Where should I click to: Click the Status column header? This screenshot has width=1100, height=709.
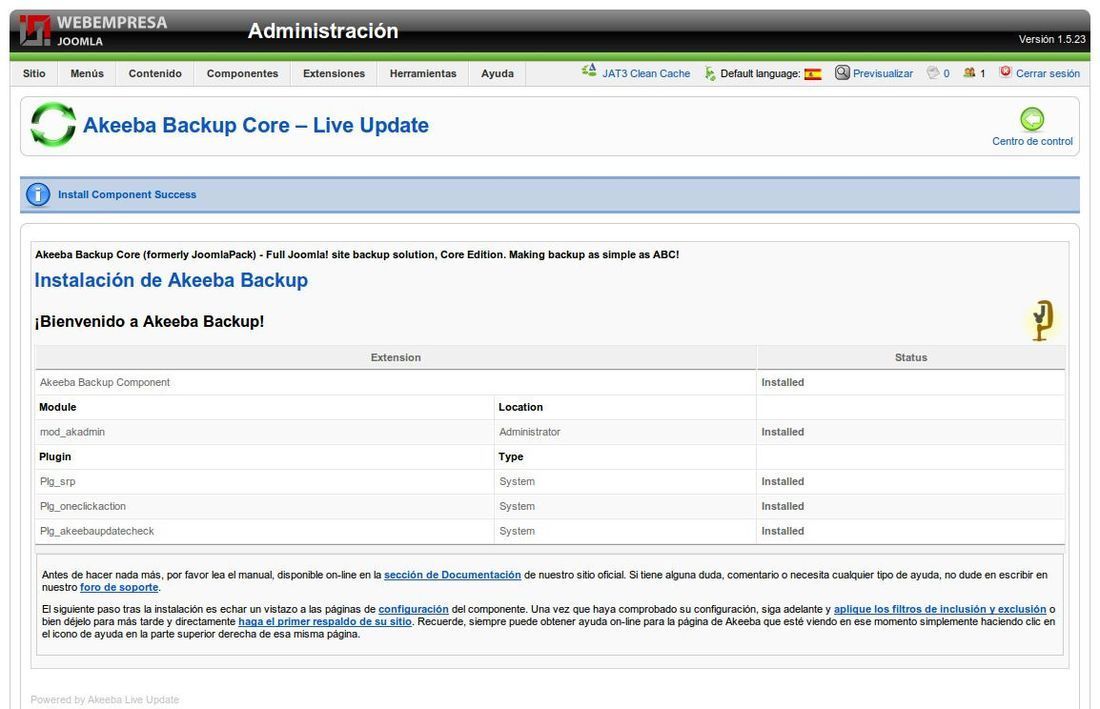point(911,358)
